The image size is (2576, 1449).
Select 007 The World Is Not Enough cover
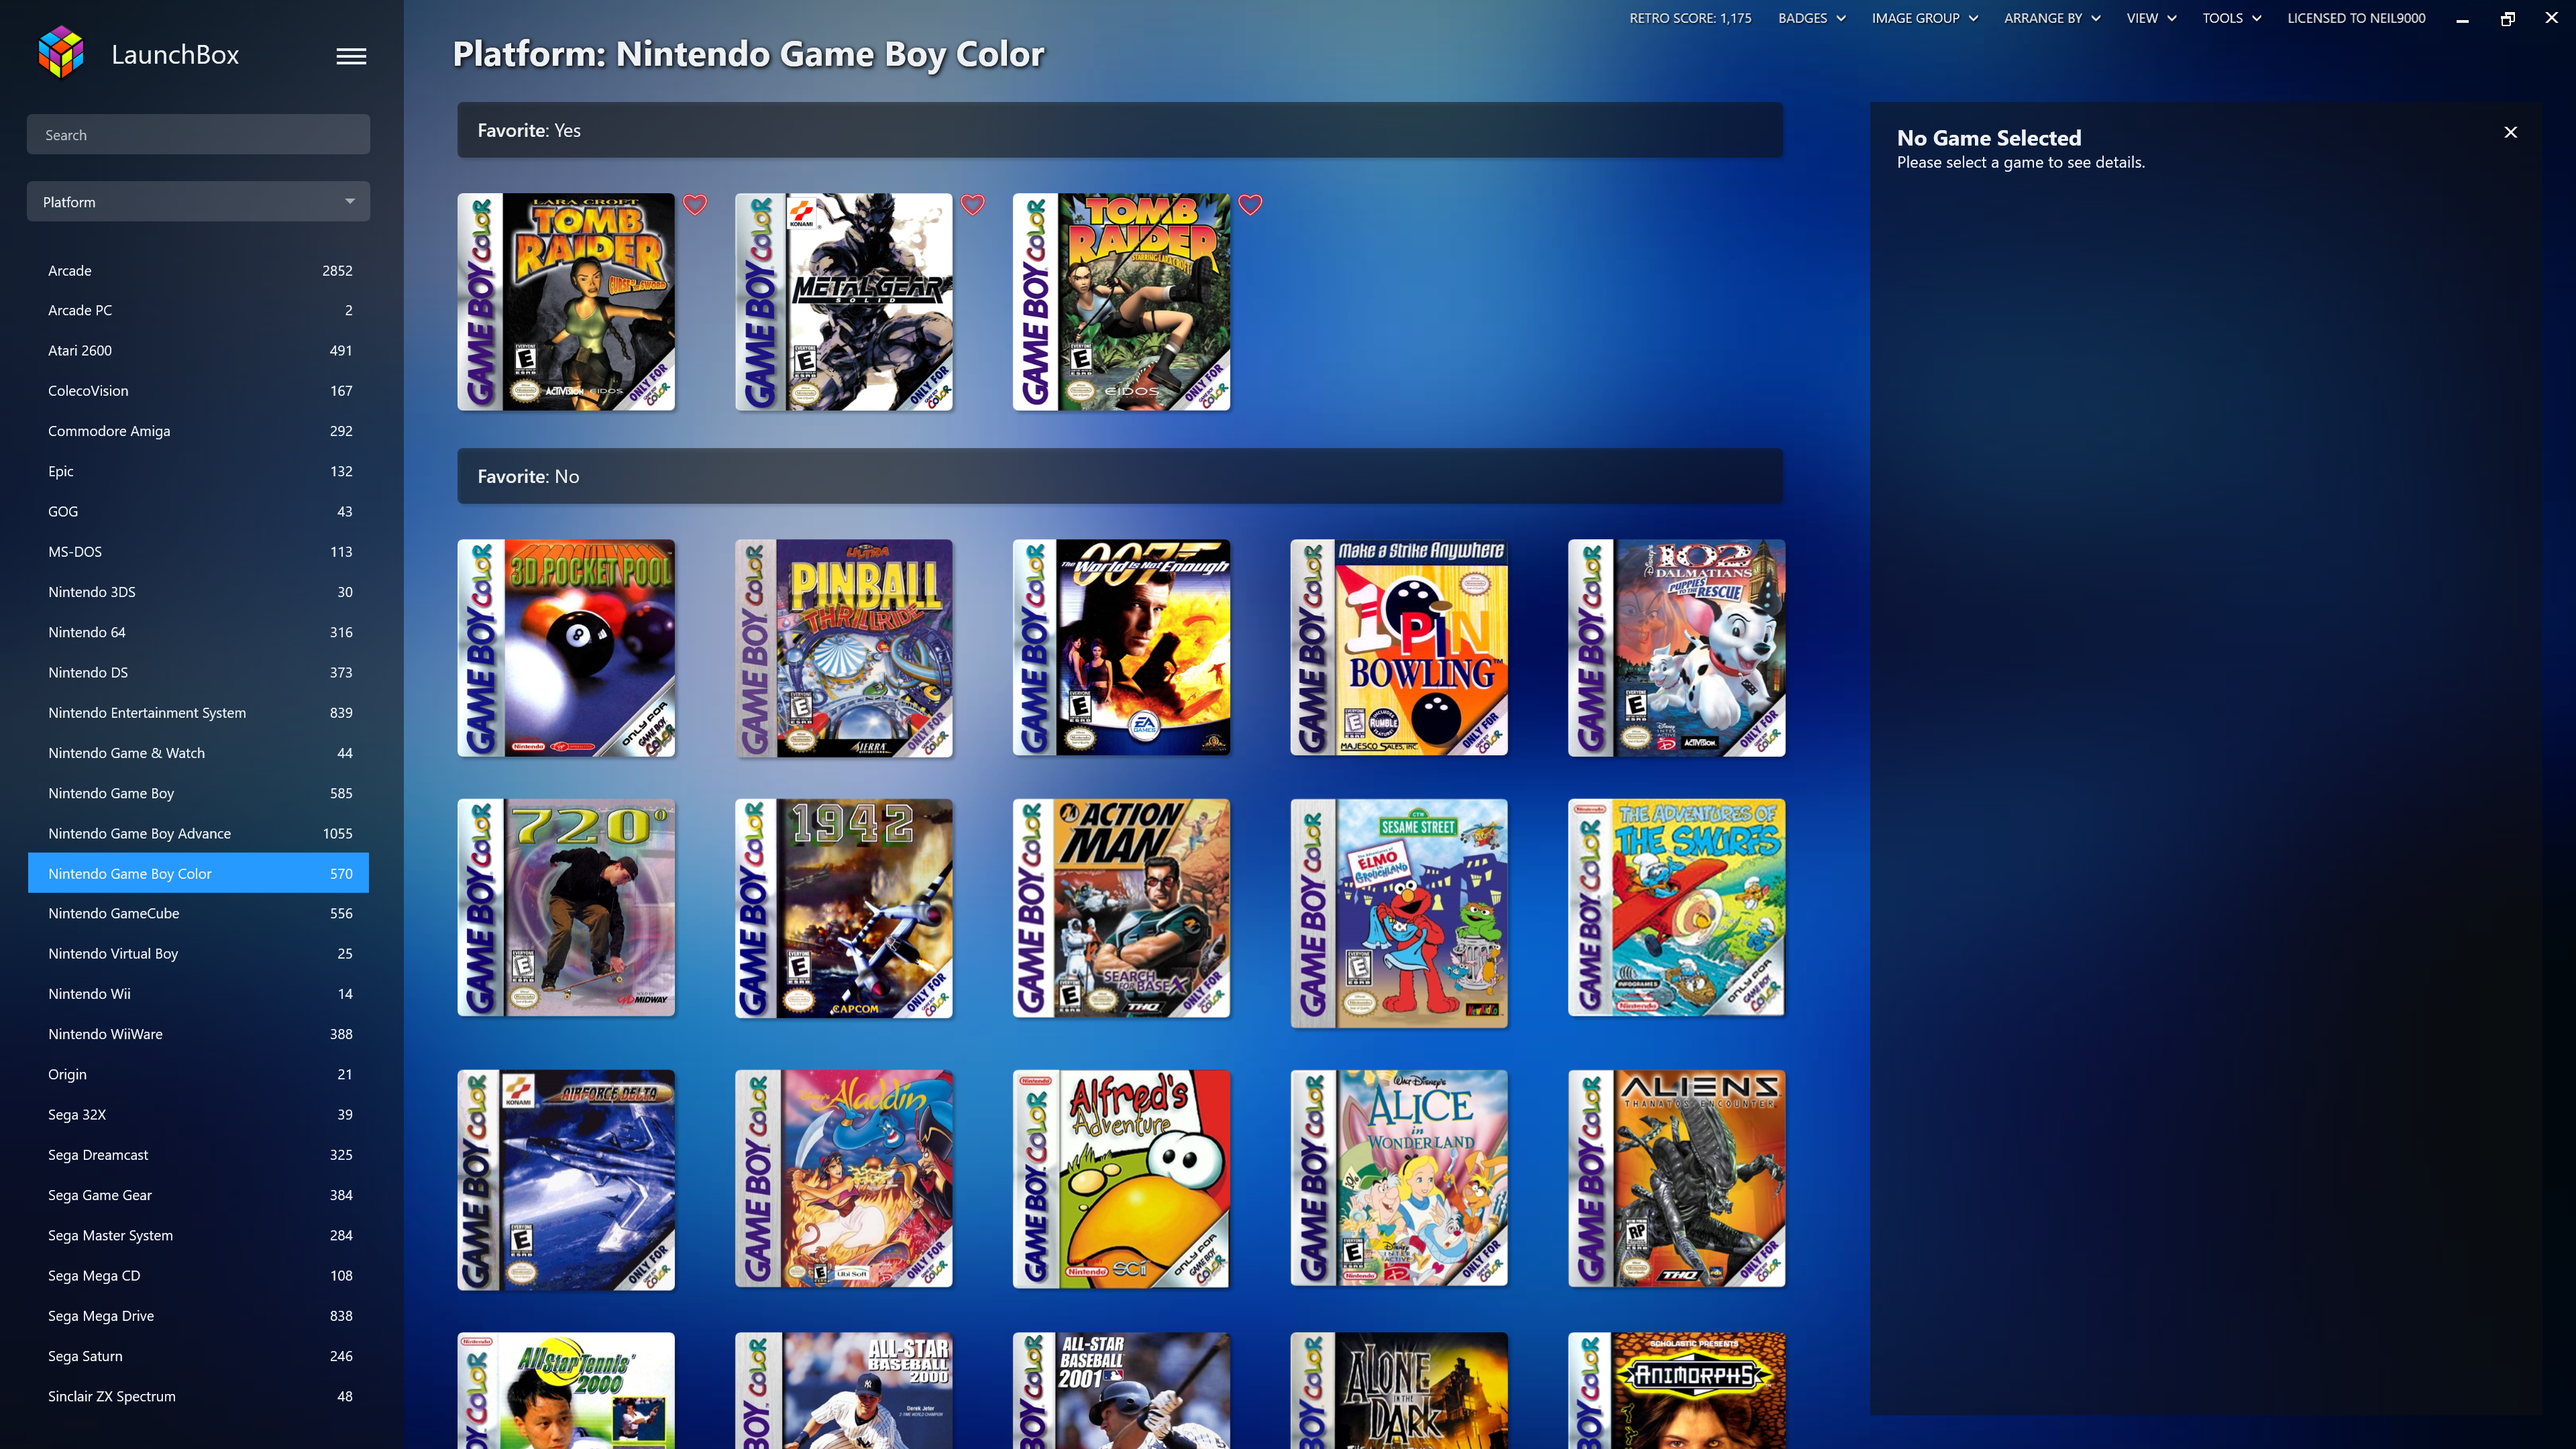pyautogui.click(x=1121, y=648)
